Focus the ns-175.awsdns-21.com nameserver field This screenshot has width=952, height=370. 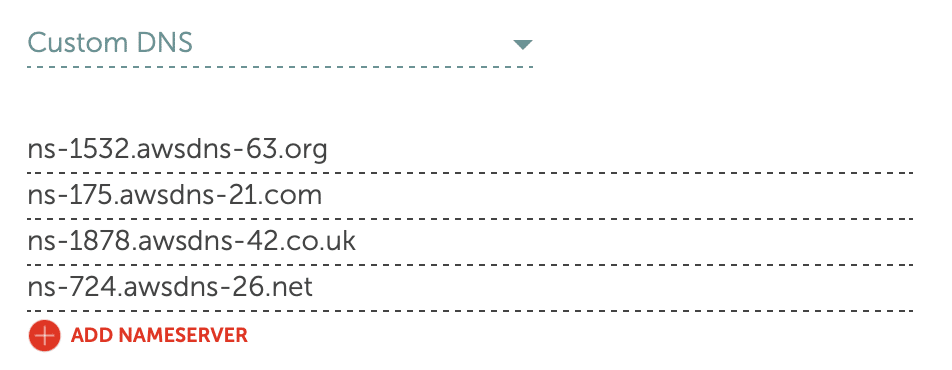(471, 196)
